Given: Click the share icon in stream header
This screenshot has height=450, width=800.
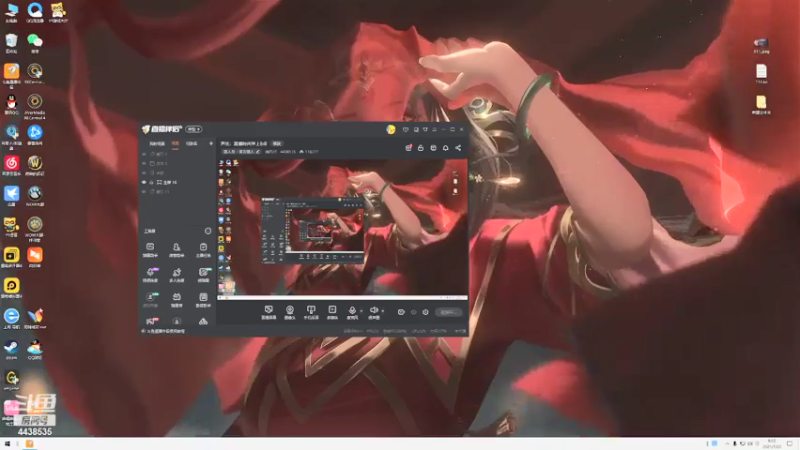Looking at the screenshot, I should tap(458, 148).
